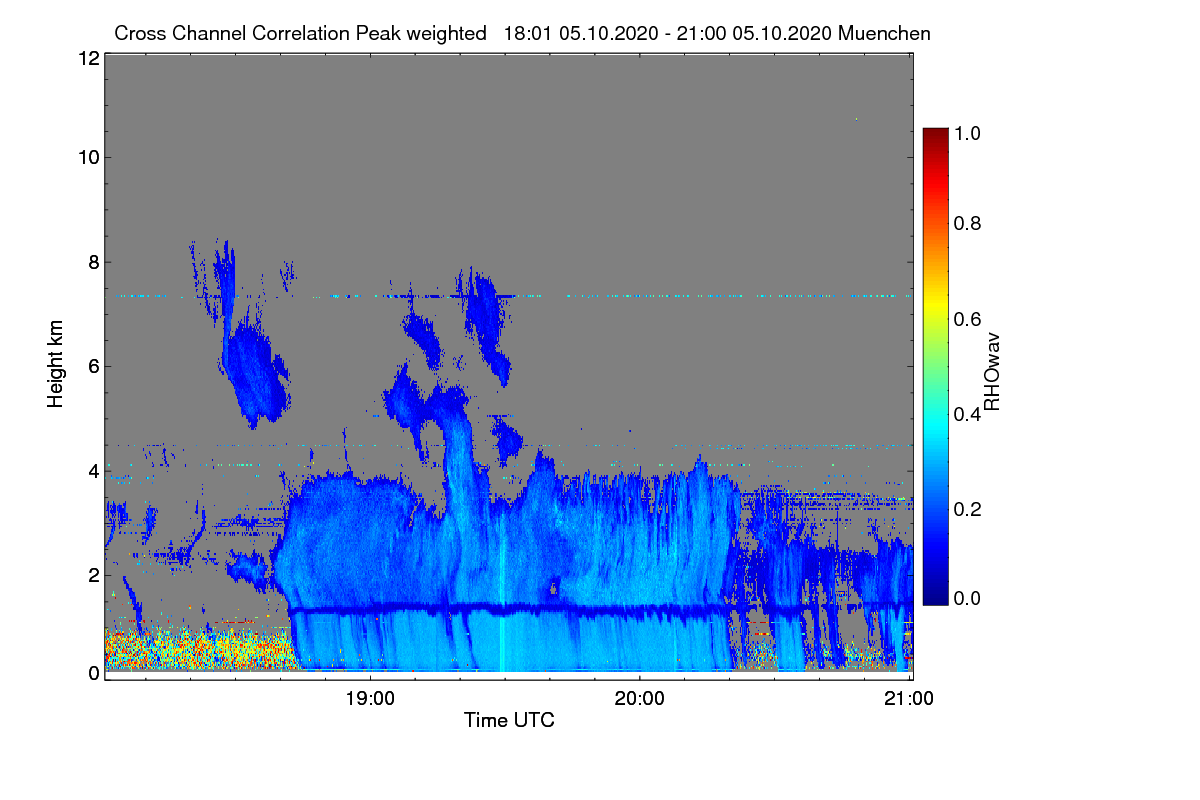The height and width of the screenshot is (800, 1200).
Task: Click the yellow section of the colorbar
Action: tap(935, 305)
